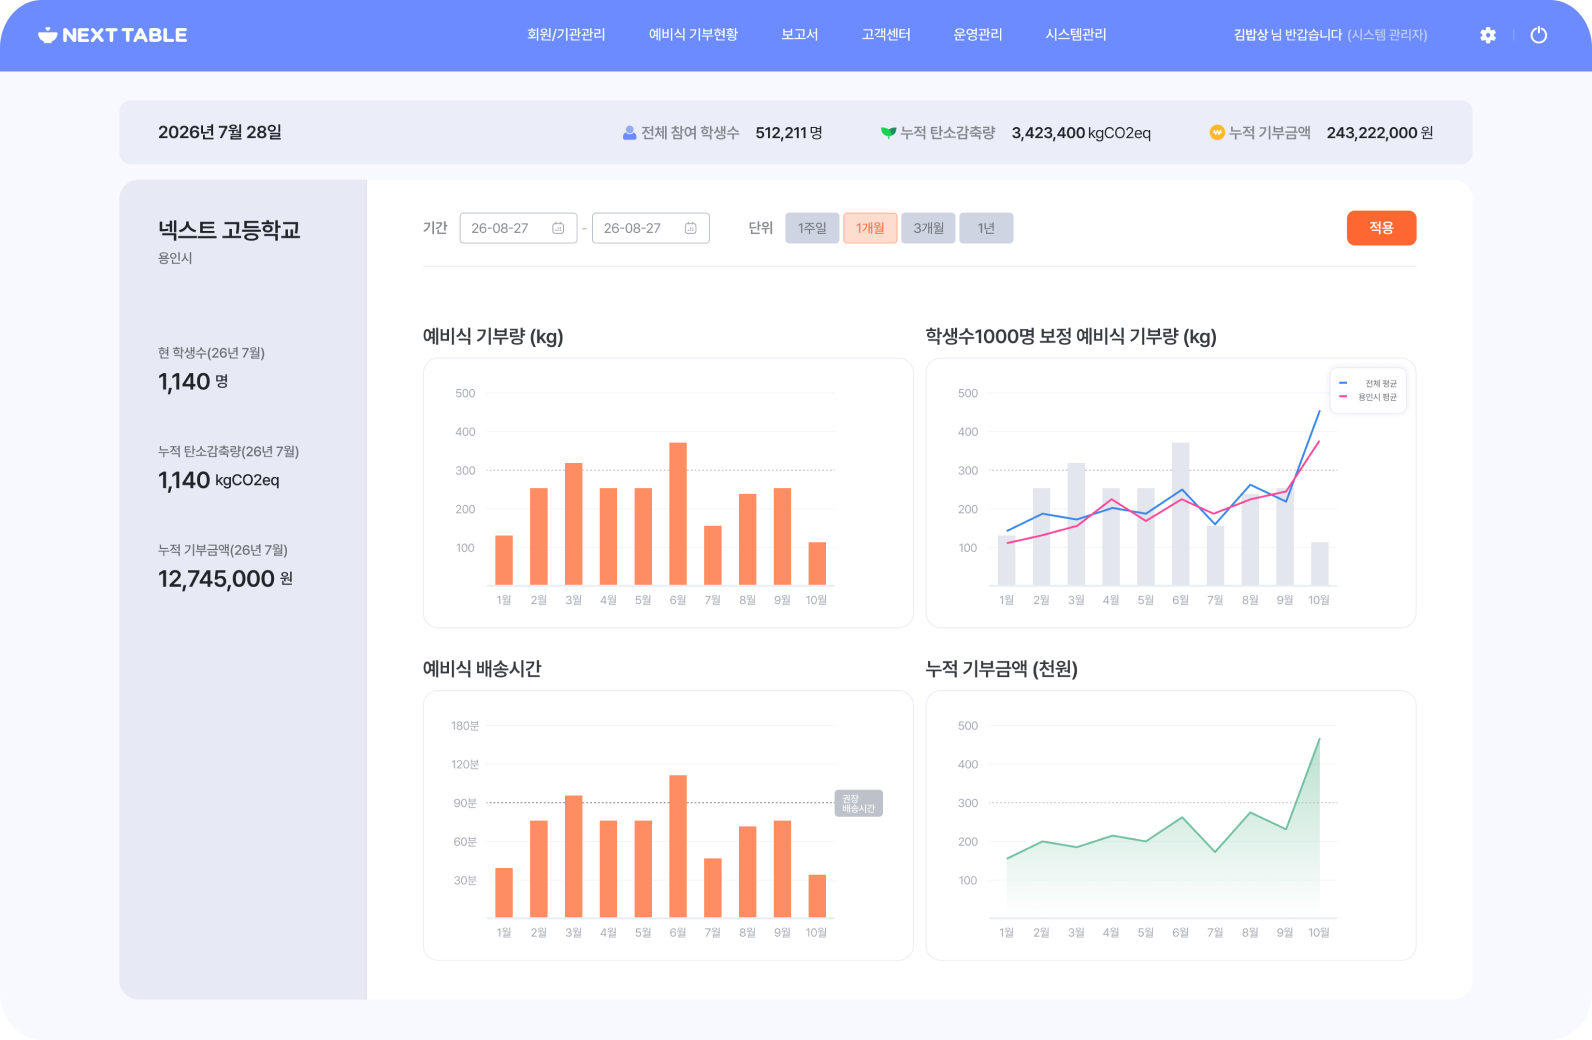Screen dimensions: 1592x1040
Task: Click the NEXT TABLE wordmark in the header
Action: click(124, 35)
